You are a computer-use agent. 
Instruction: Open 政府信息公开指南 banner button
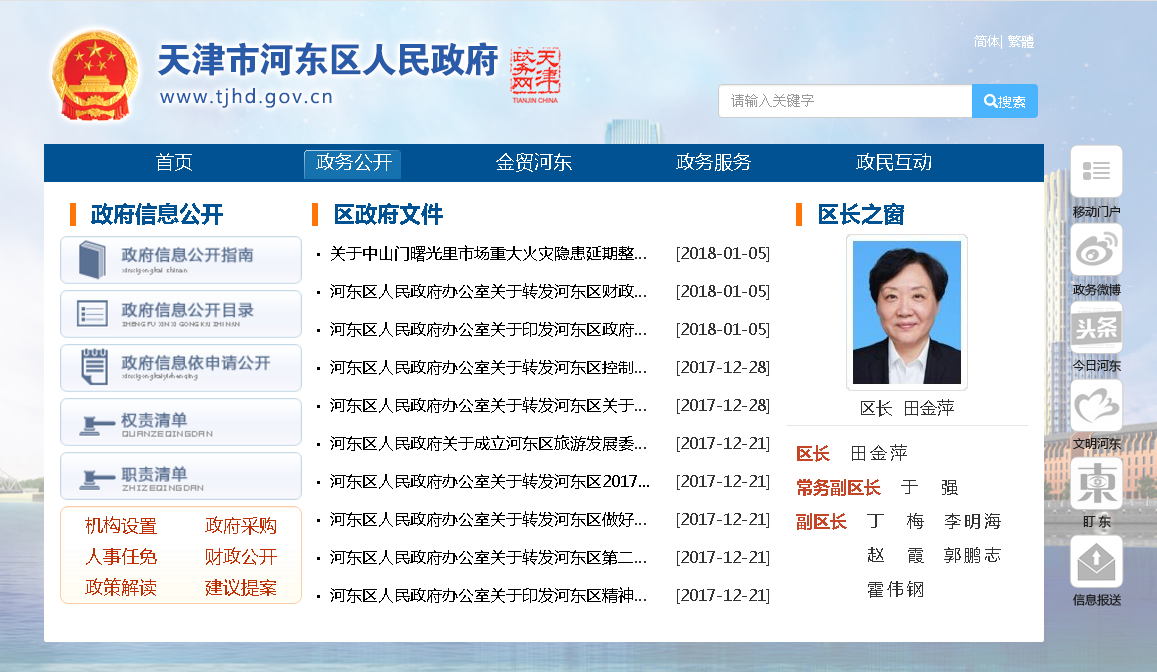pos(181,260)
